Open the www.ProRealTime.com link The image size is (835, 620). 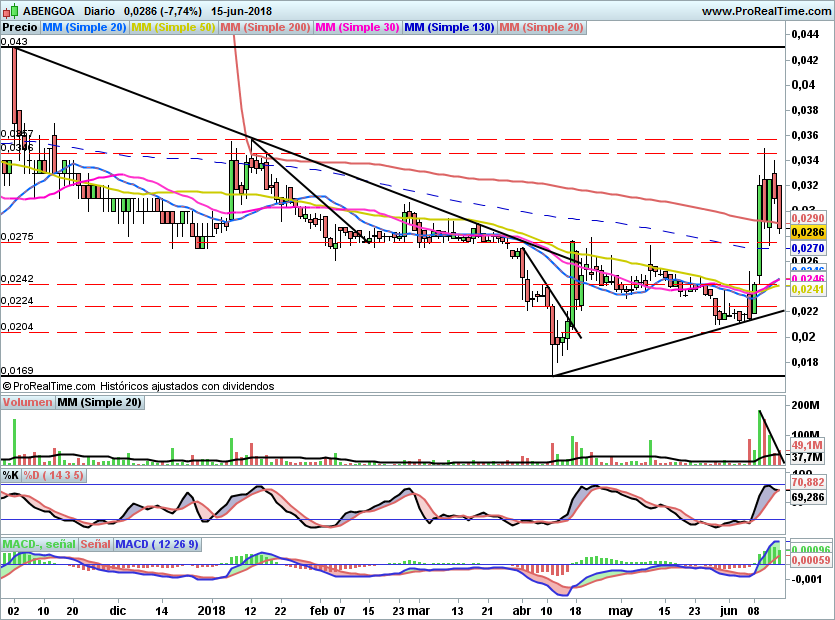click(x=766, y=11)
